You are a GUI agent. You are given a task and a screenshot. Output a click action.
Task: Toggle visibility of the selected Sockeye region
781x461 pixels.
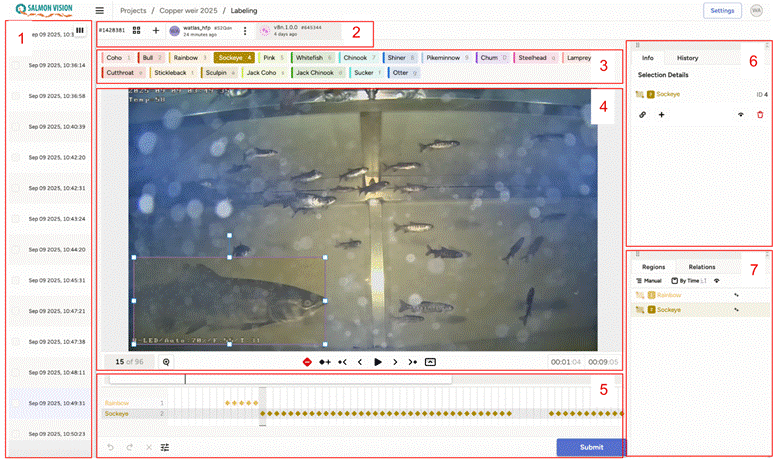[741, 115]
